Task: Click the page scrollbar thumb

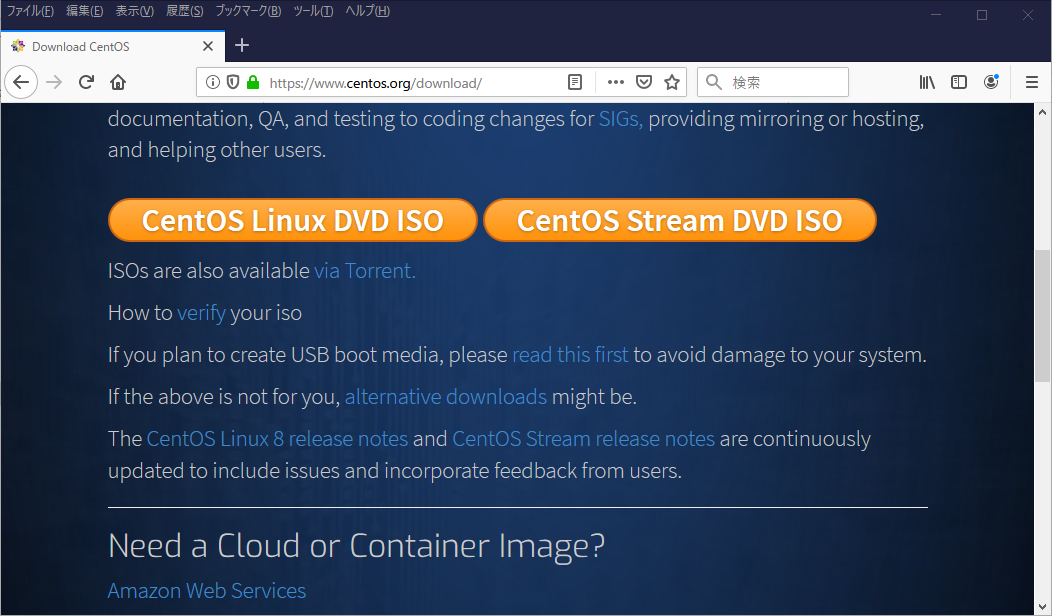Action: click(1042, 315)
